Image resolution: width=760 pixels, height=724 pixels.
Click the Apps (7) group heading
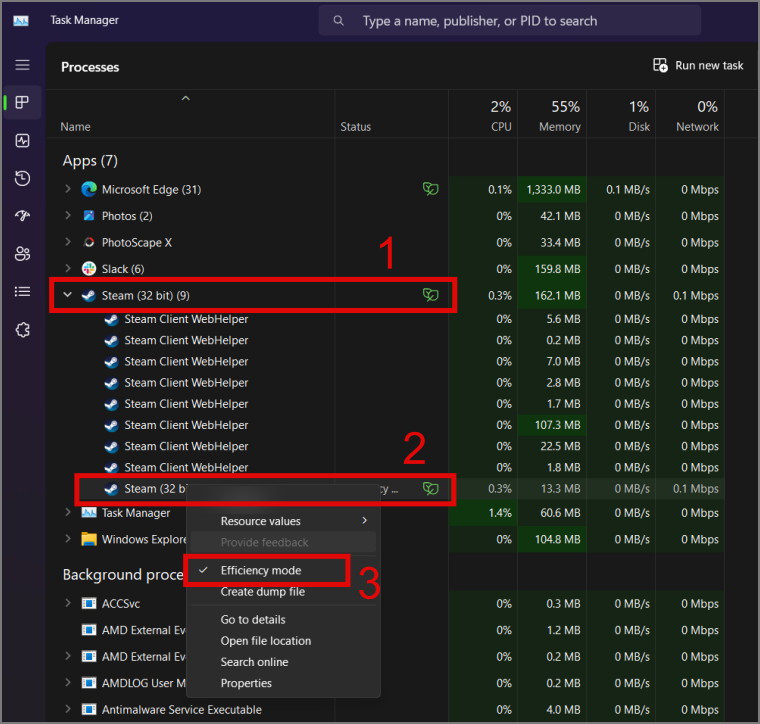point(90,160)
